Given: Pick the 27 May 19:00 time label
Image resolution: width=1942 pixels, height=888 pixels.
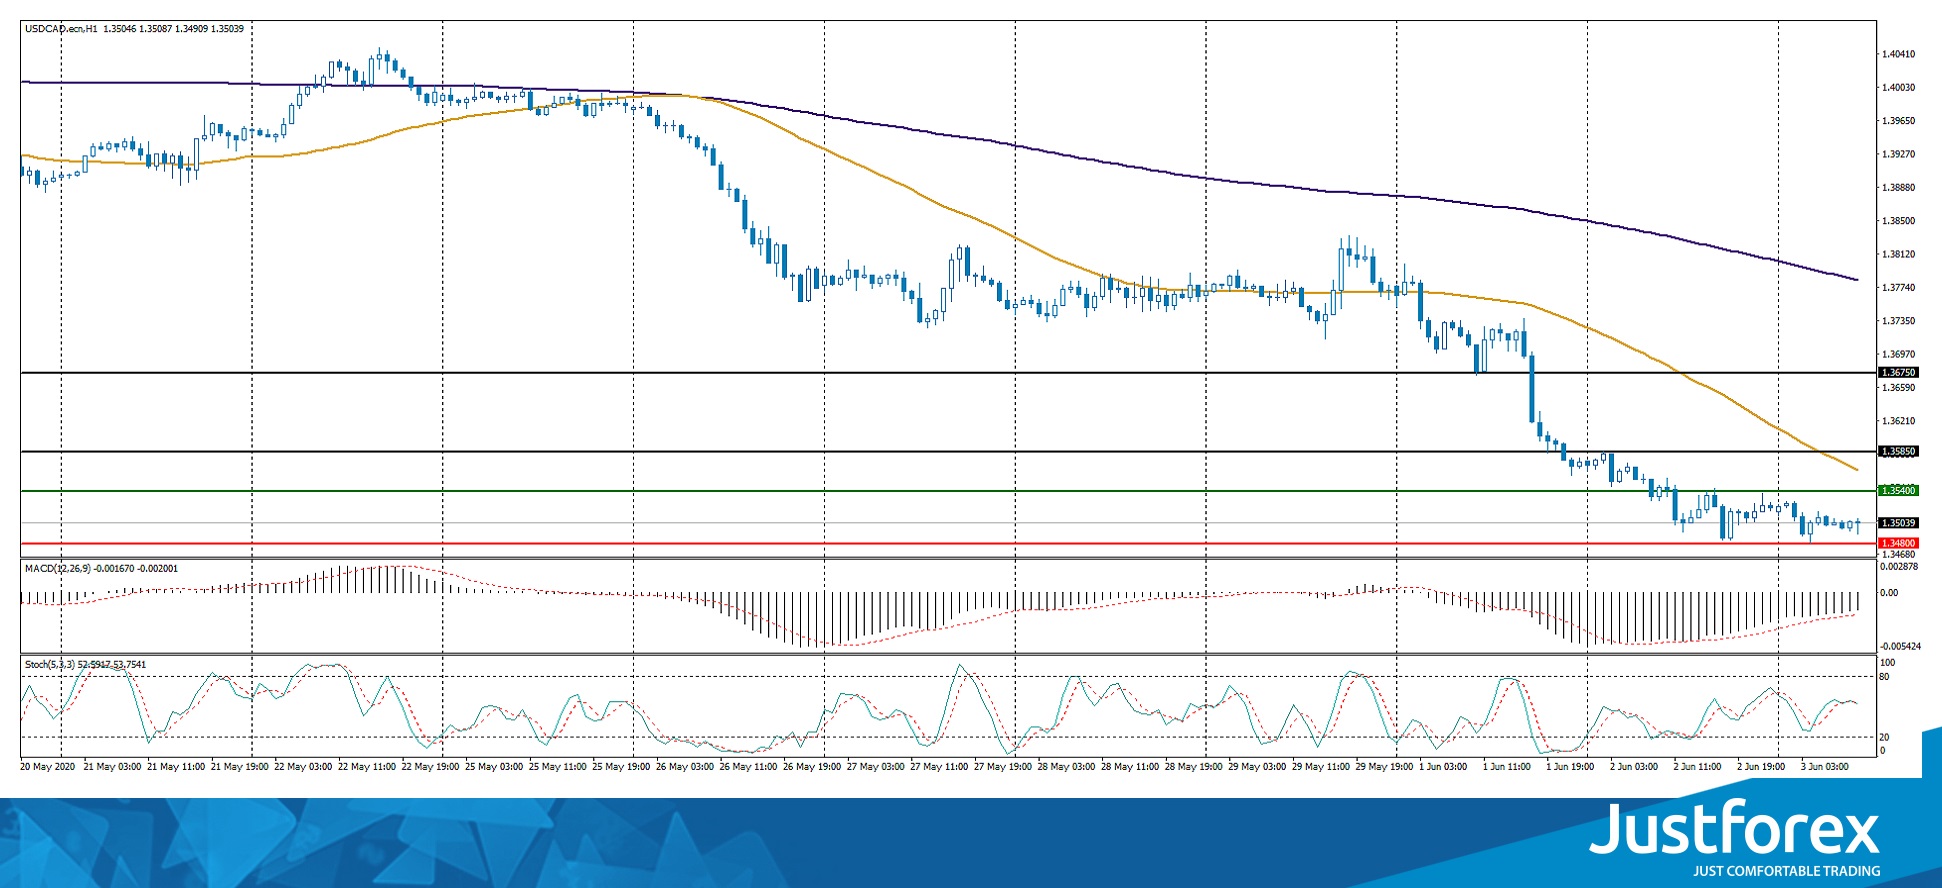Looking at the screenshot, I should (1003, 767).
